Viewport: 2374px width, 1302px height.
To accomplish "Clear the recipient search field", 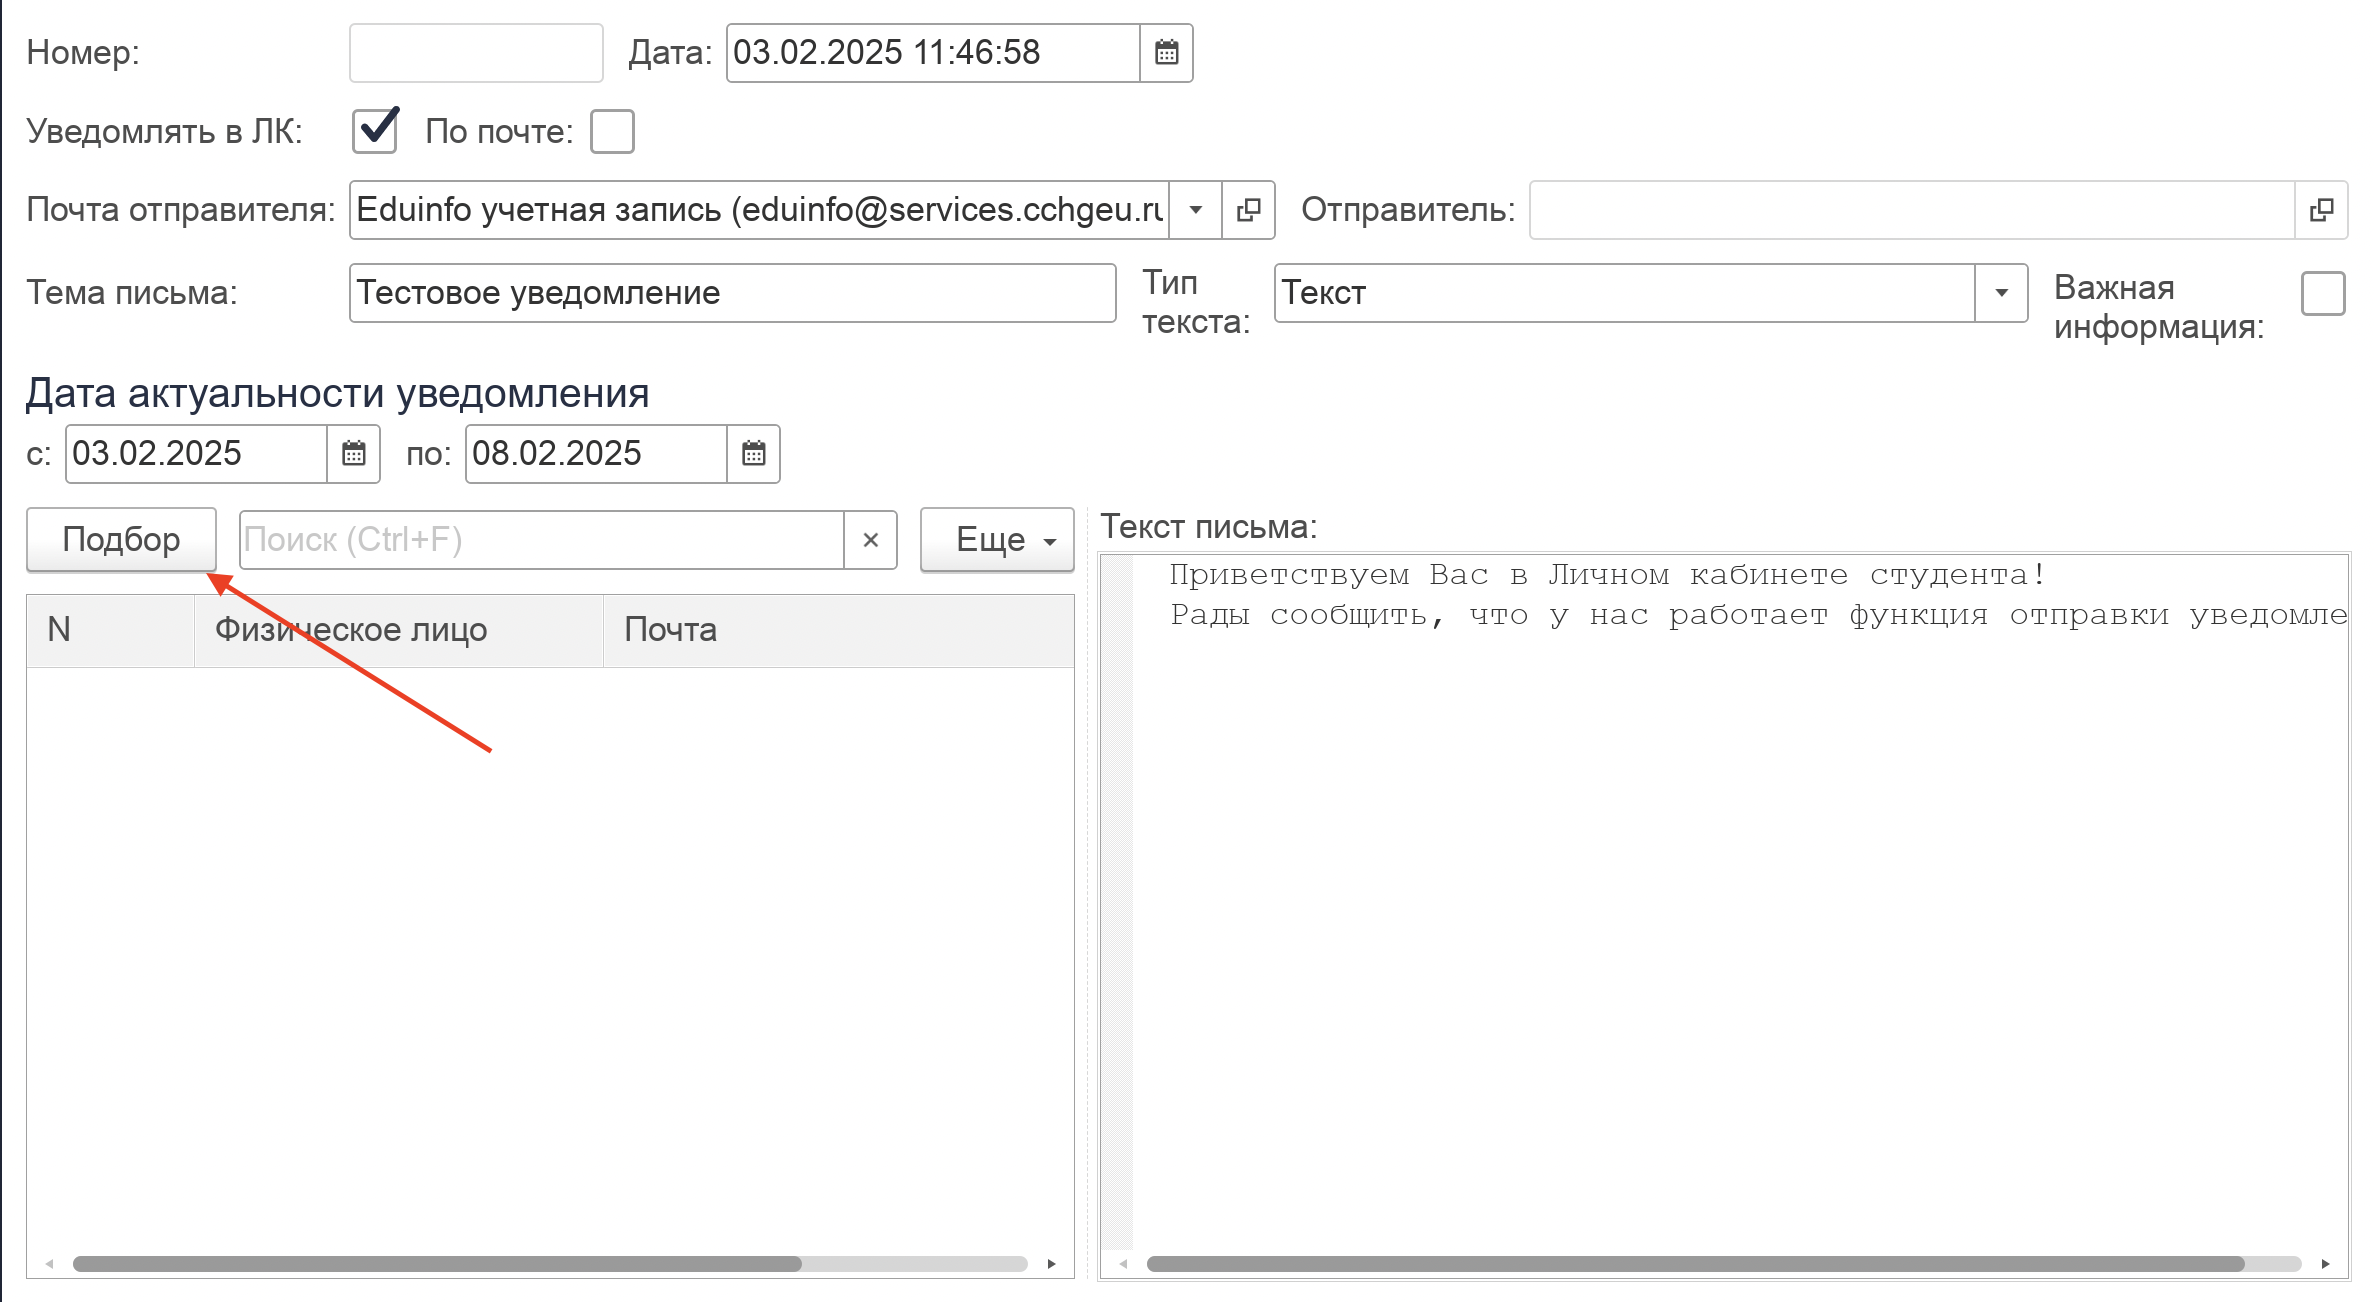I will 870,540.
